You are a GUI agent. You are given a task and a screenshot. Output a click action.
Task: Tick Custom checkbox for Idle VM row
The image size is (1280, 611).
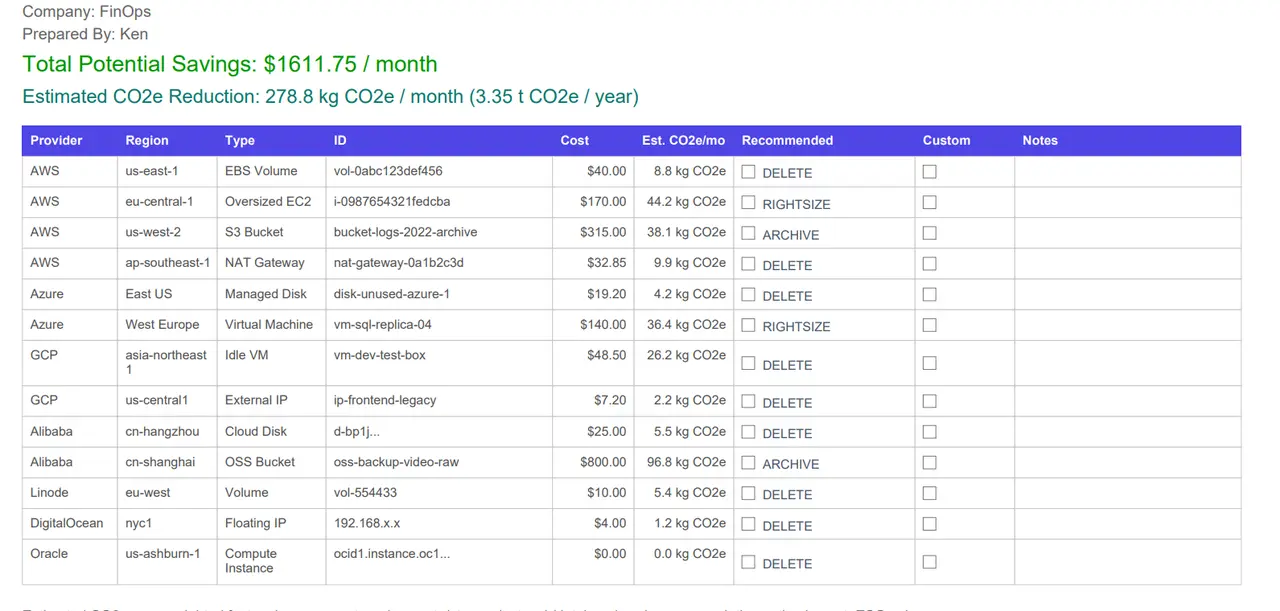[x=929, y=363]
